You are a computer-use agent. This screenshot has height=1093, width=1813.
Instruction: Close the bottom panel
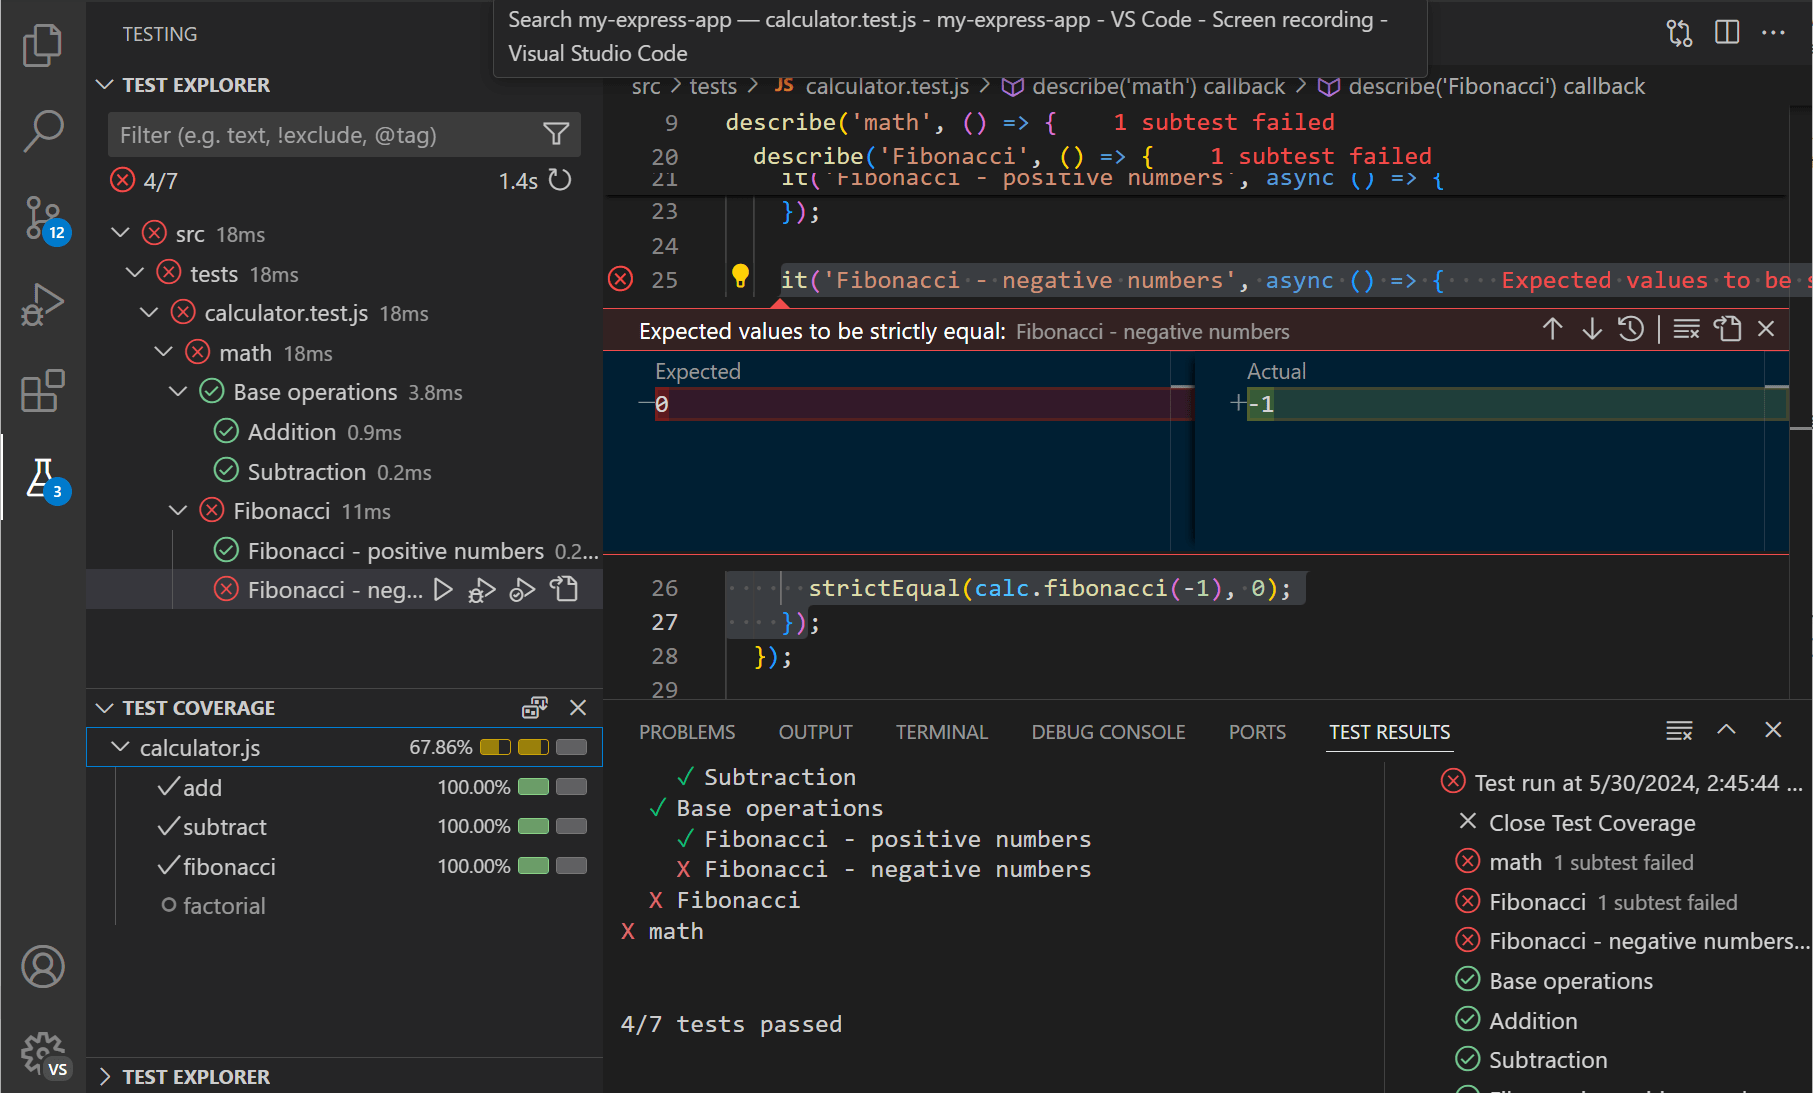point(1773,730)
